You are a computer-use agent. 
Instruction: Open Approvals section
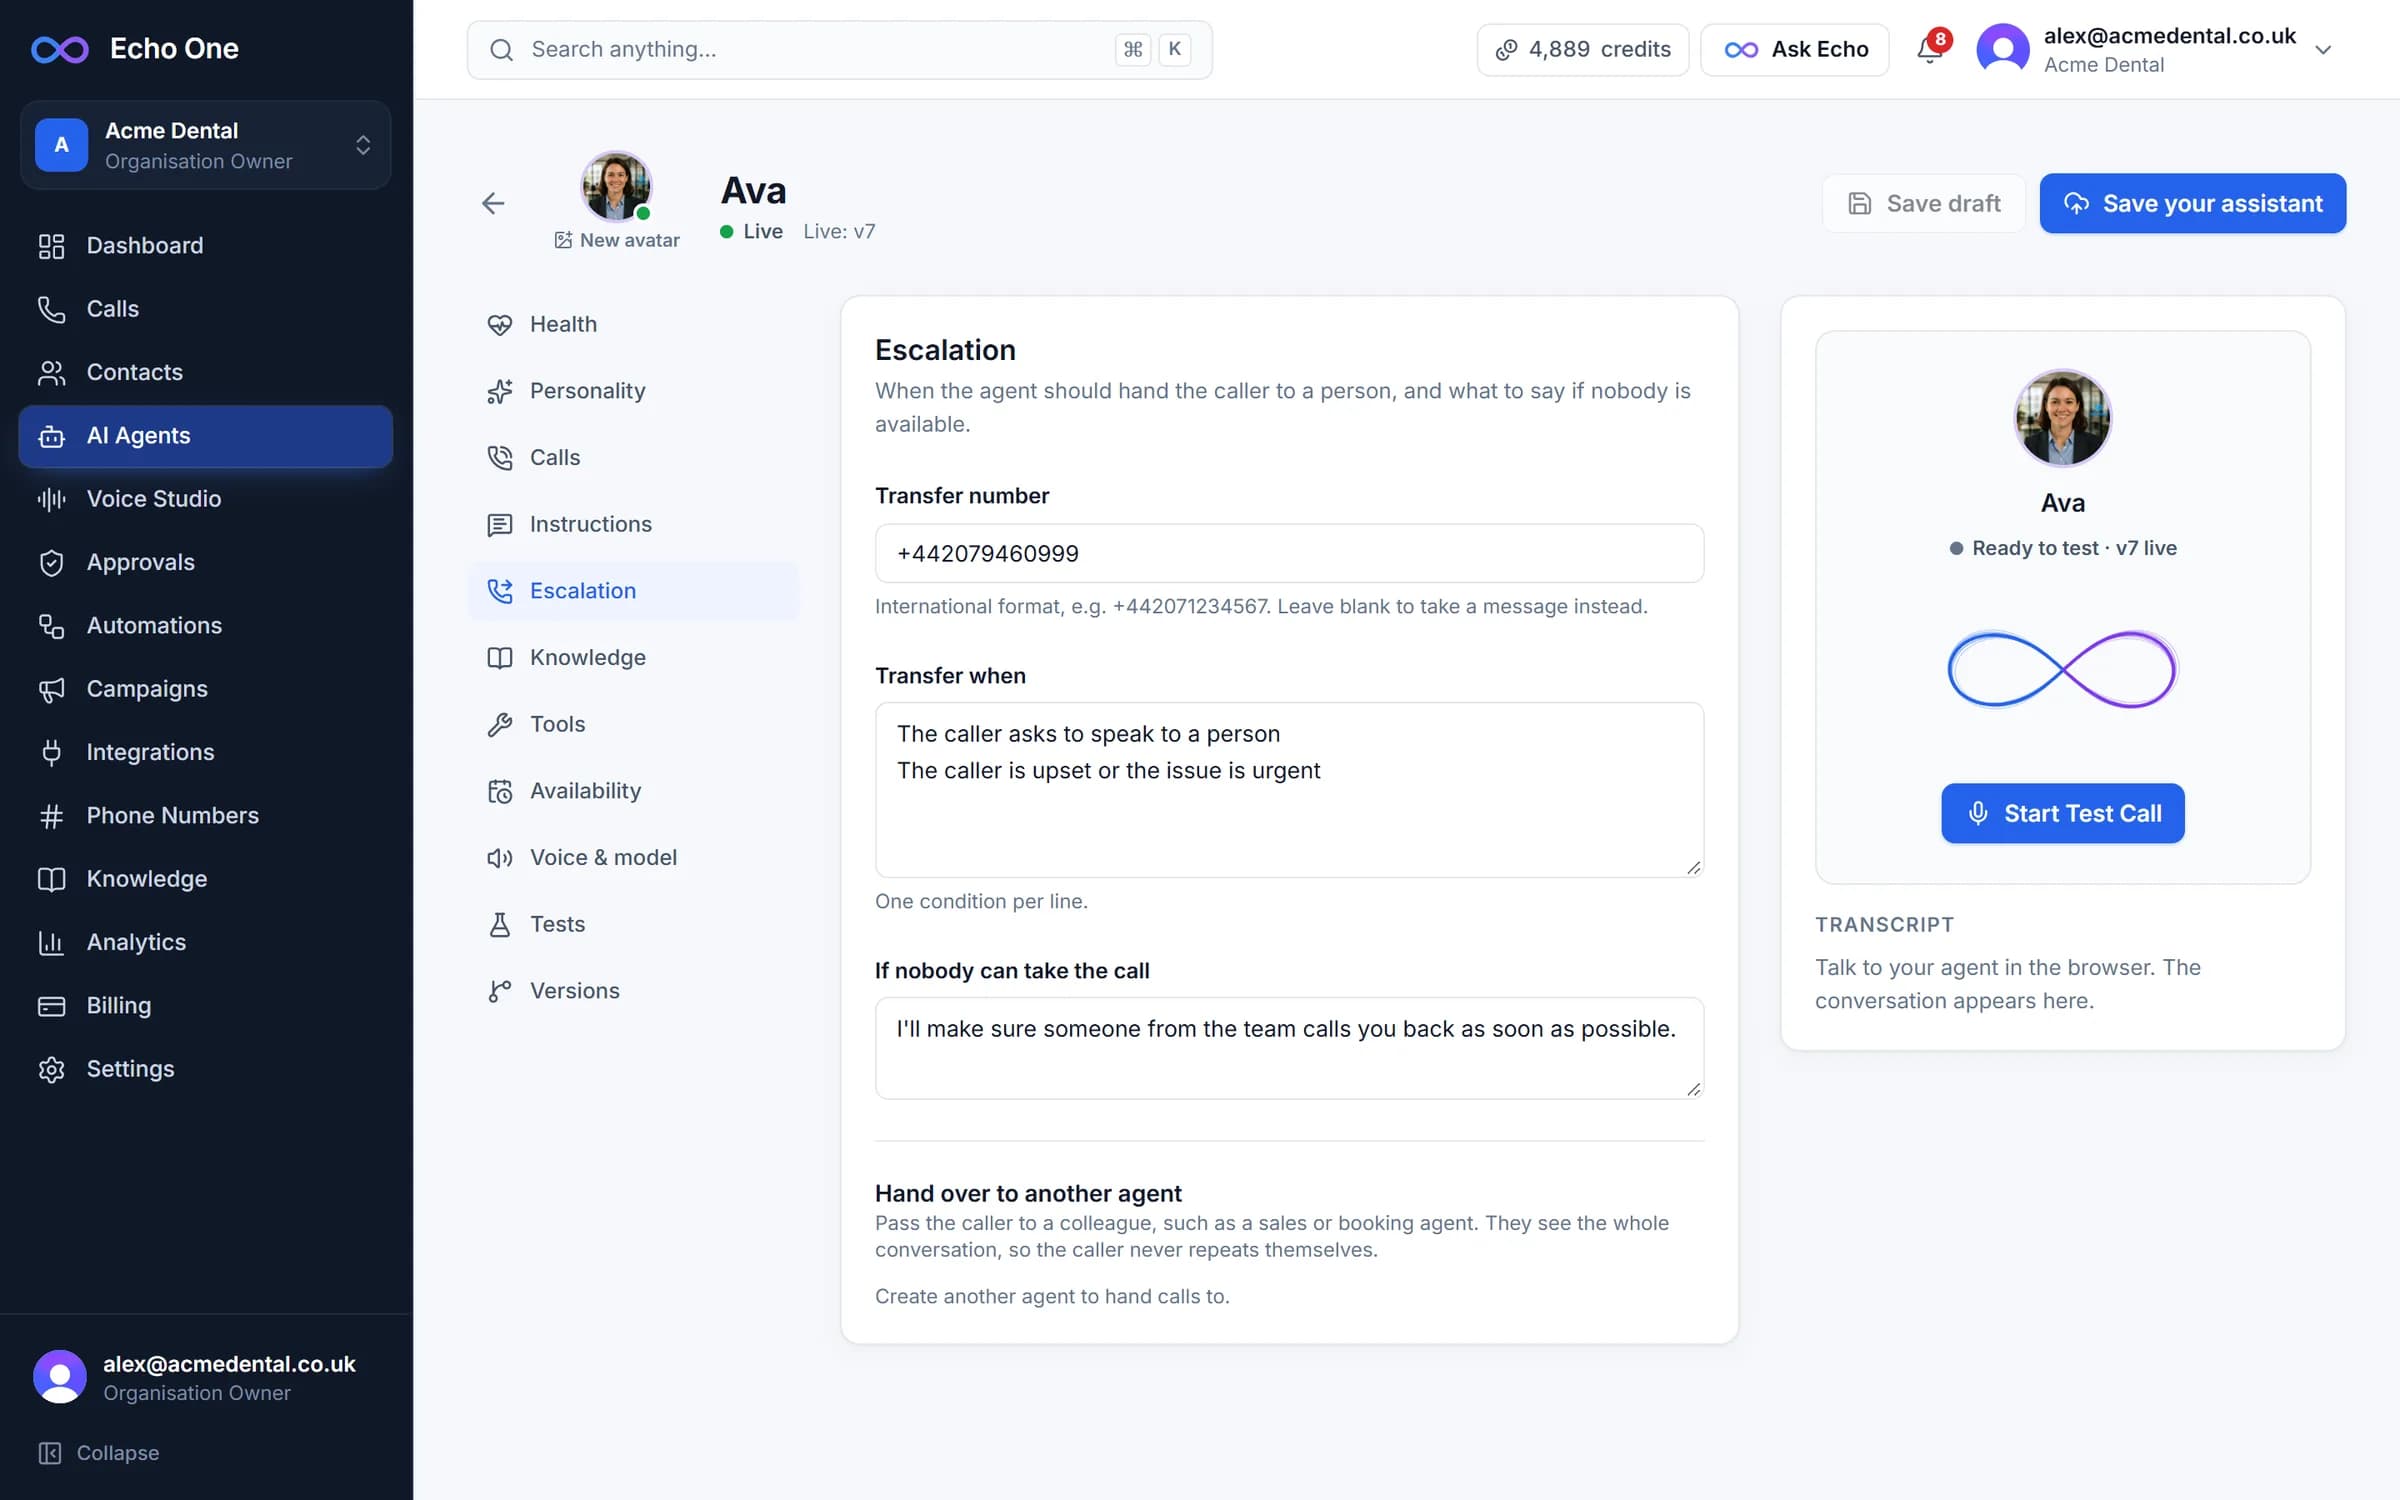(205, 562)
